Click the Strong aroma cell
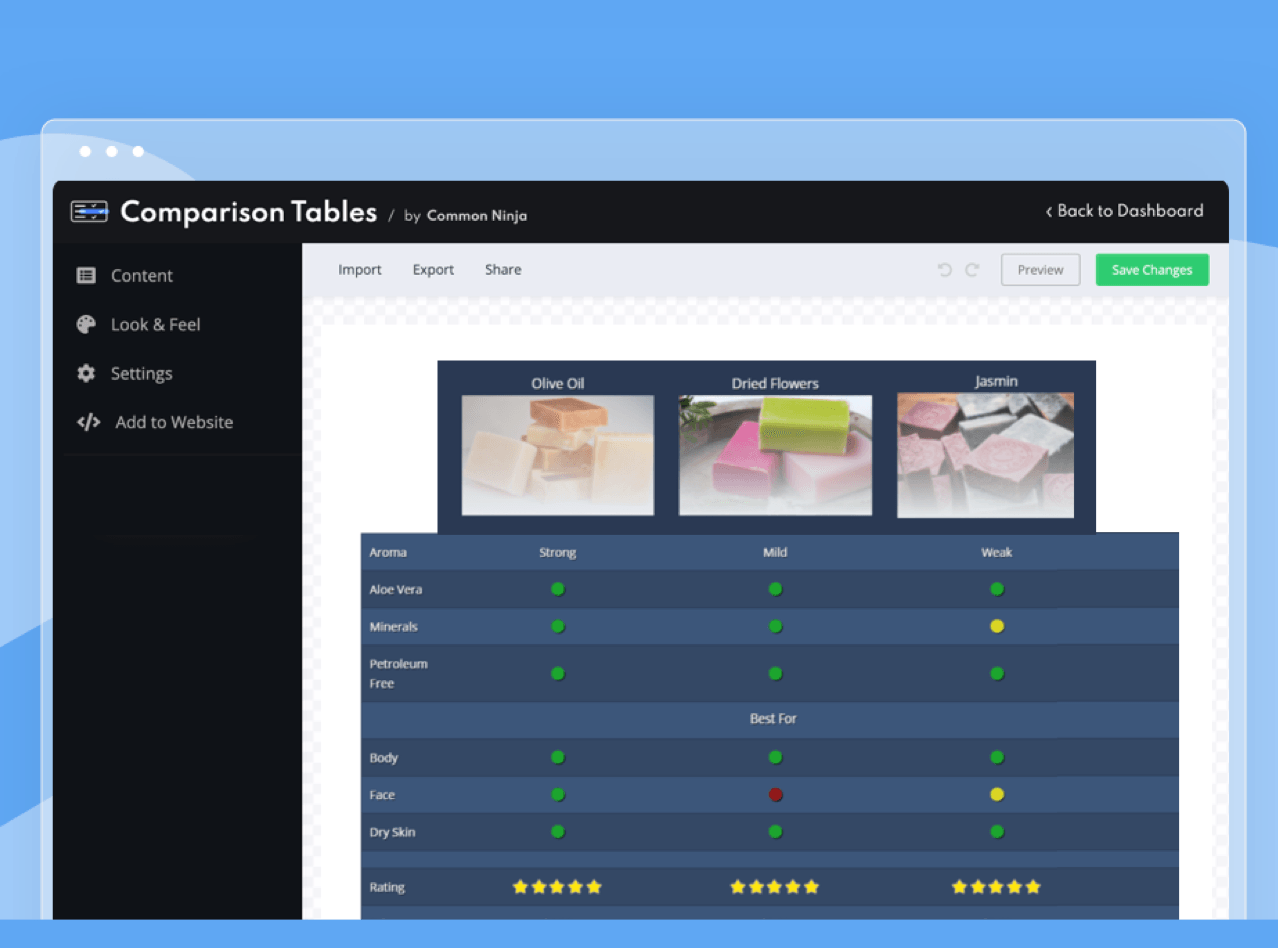The width and height of the screenshot is (1278, 948). click(558, 552)
